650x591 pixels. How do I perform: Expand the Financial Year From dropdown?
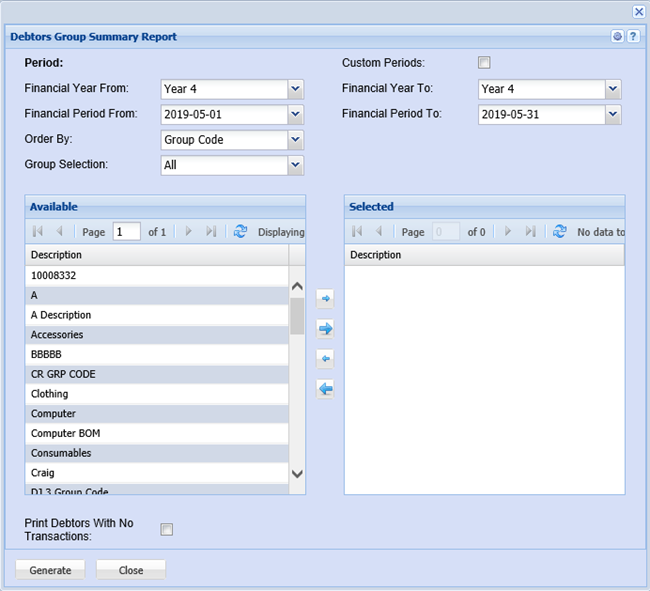click(295, 89)
